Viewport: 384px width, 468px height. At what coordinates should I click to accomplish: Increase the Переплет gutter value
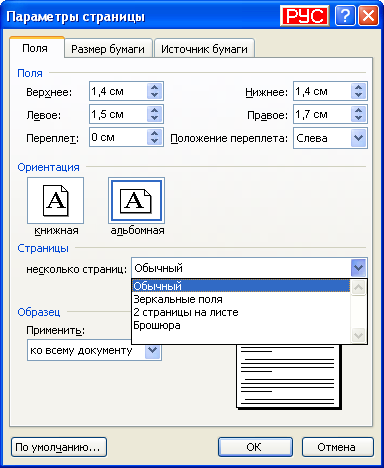(x=154, y=133)
